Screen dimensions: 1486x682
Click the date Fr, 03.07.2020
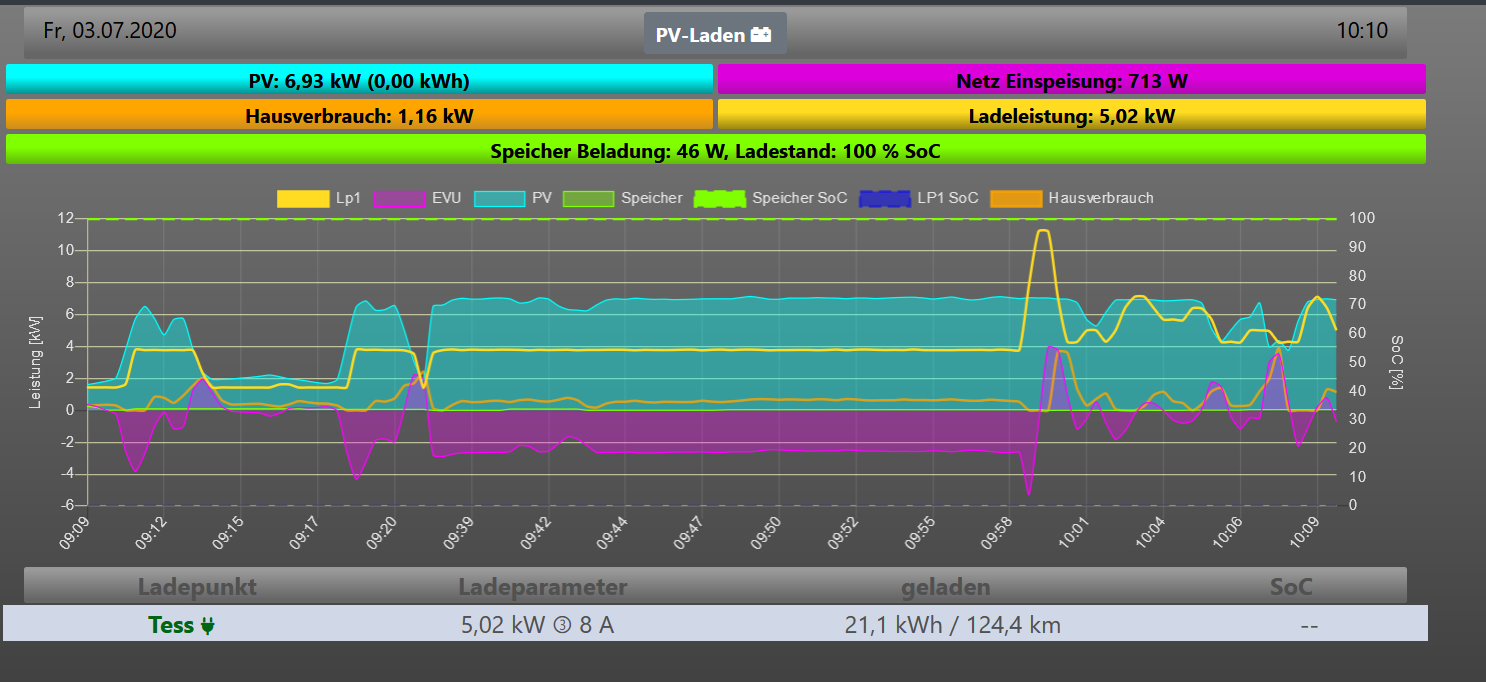pyautogui.click(x=110, y=31)
